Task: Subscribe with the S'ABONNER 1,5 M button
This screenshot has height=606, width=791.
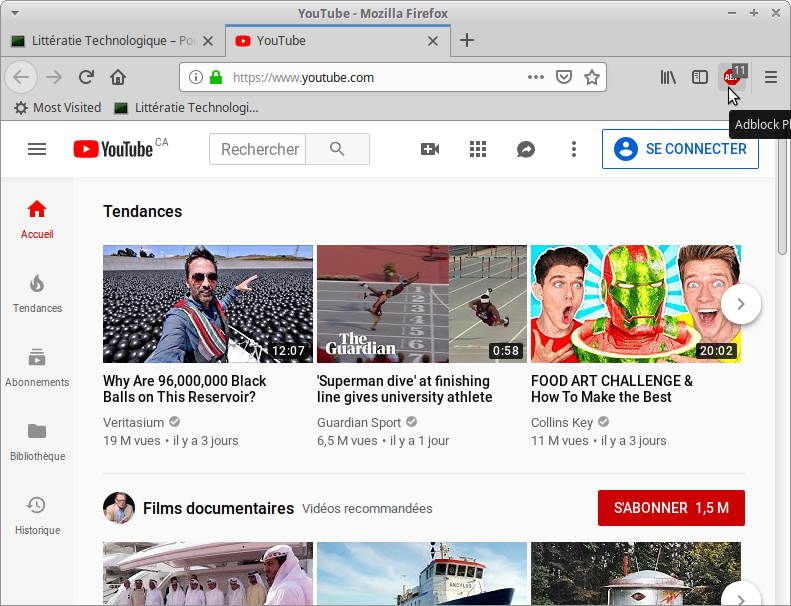Action: click(x=670, y=508)
